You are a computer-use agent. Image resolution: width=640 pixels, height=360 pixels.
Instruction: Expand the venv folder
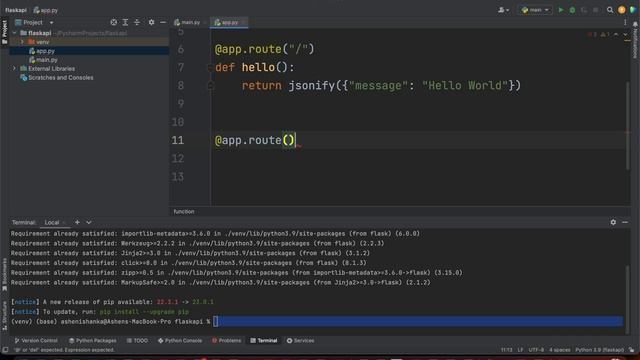click(x=22, y=42)
